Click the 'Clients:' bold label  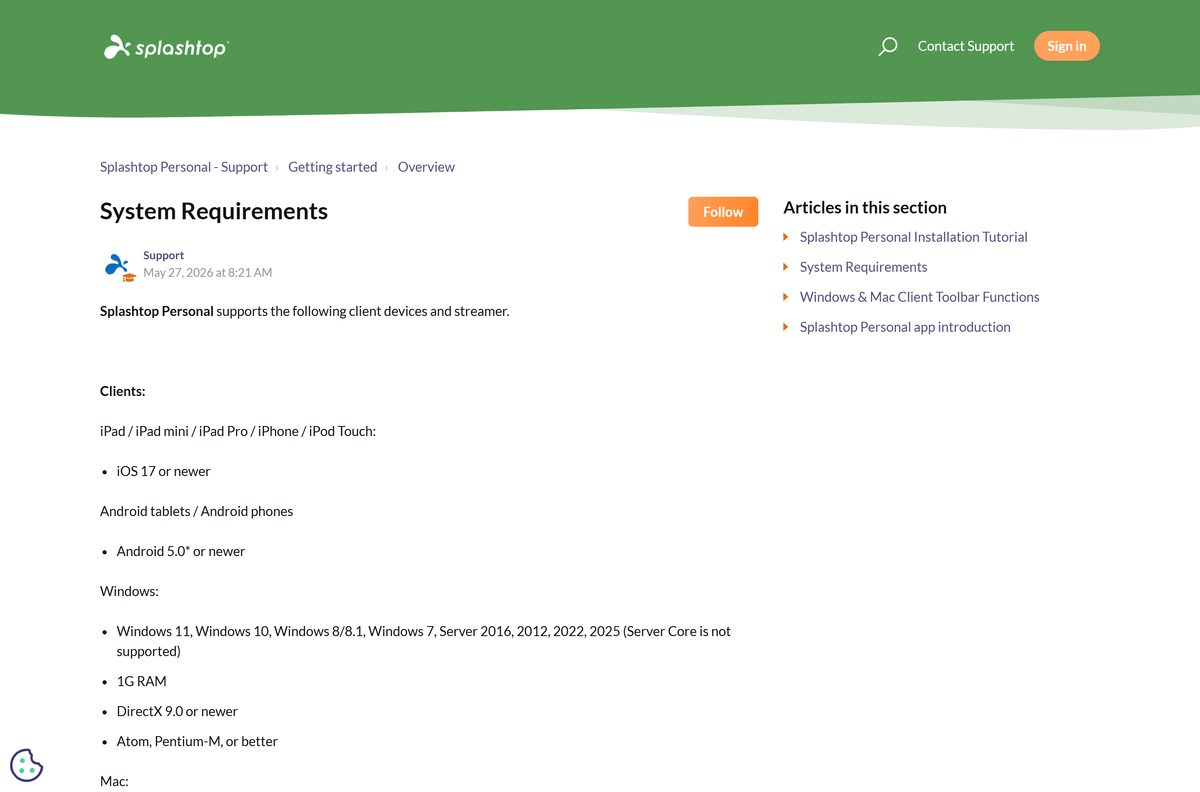[122, 391]
